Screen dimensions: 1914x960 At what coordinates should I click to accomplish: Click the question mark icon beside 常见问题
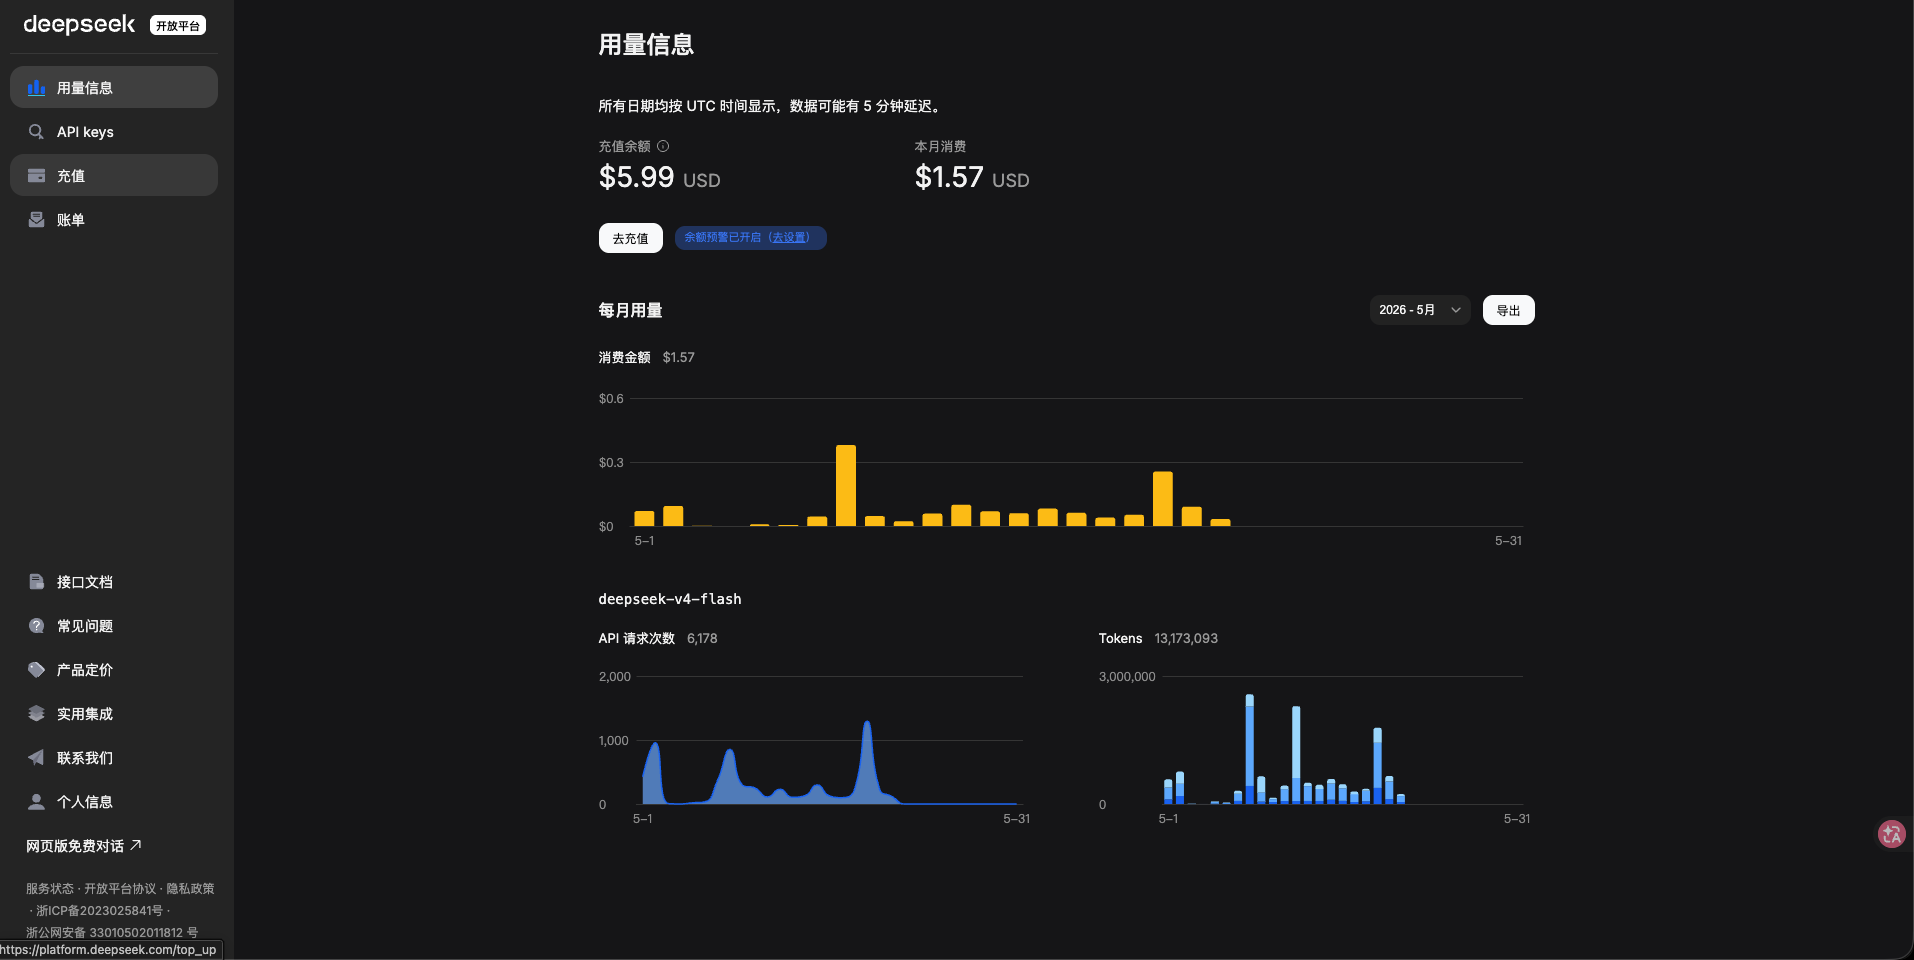coord(36,626)
